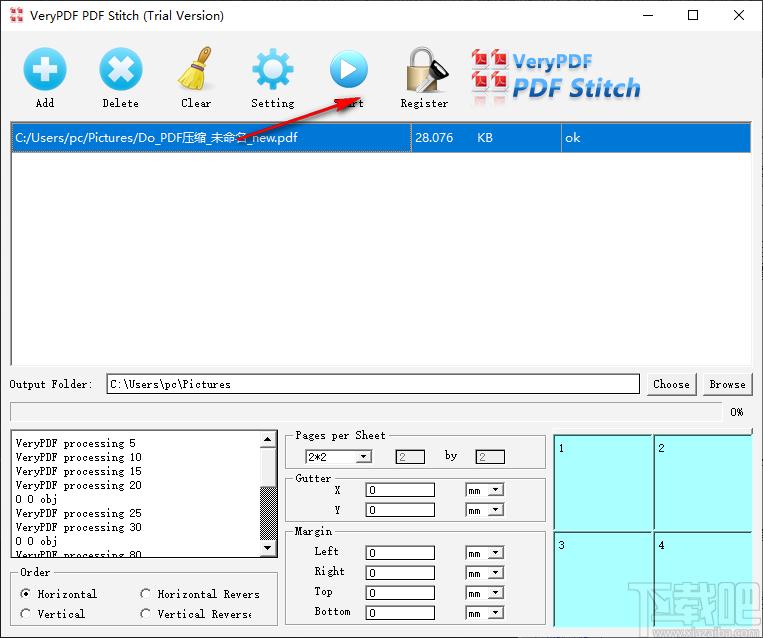
Task: Click the app icon in title bar
Action: [17, 15]
